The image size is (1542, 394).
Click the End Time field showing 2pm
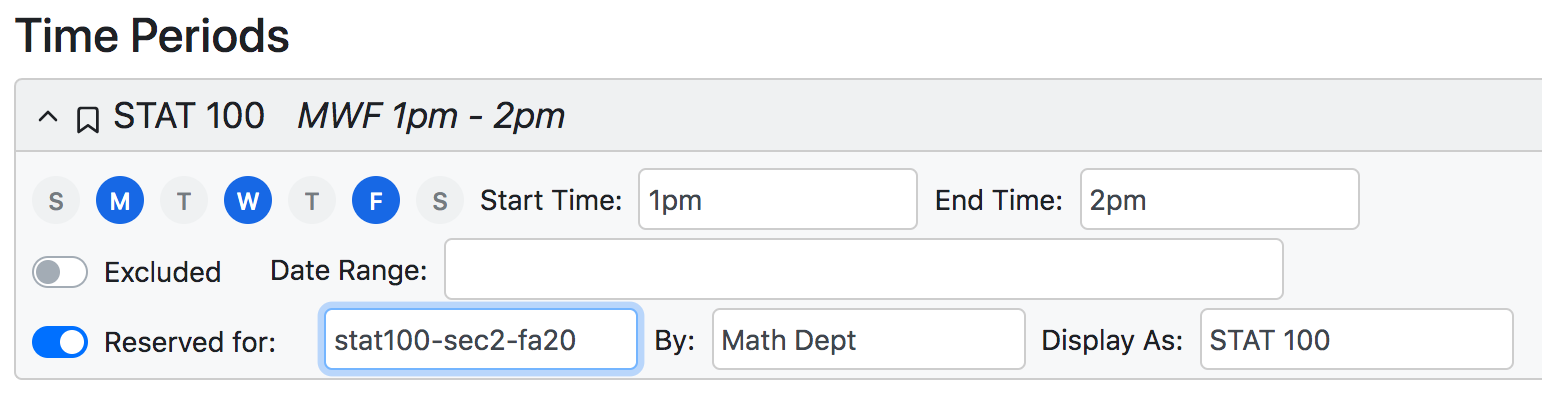[x=1220, y=199]
